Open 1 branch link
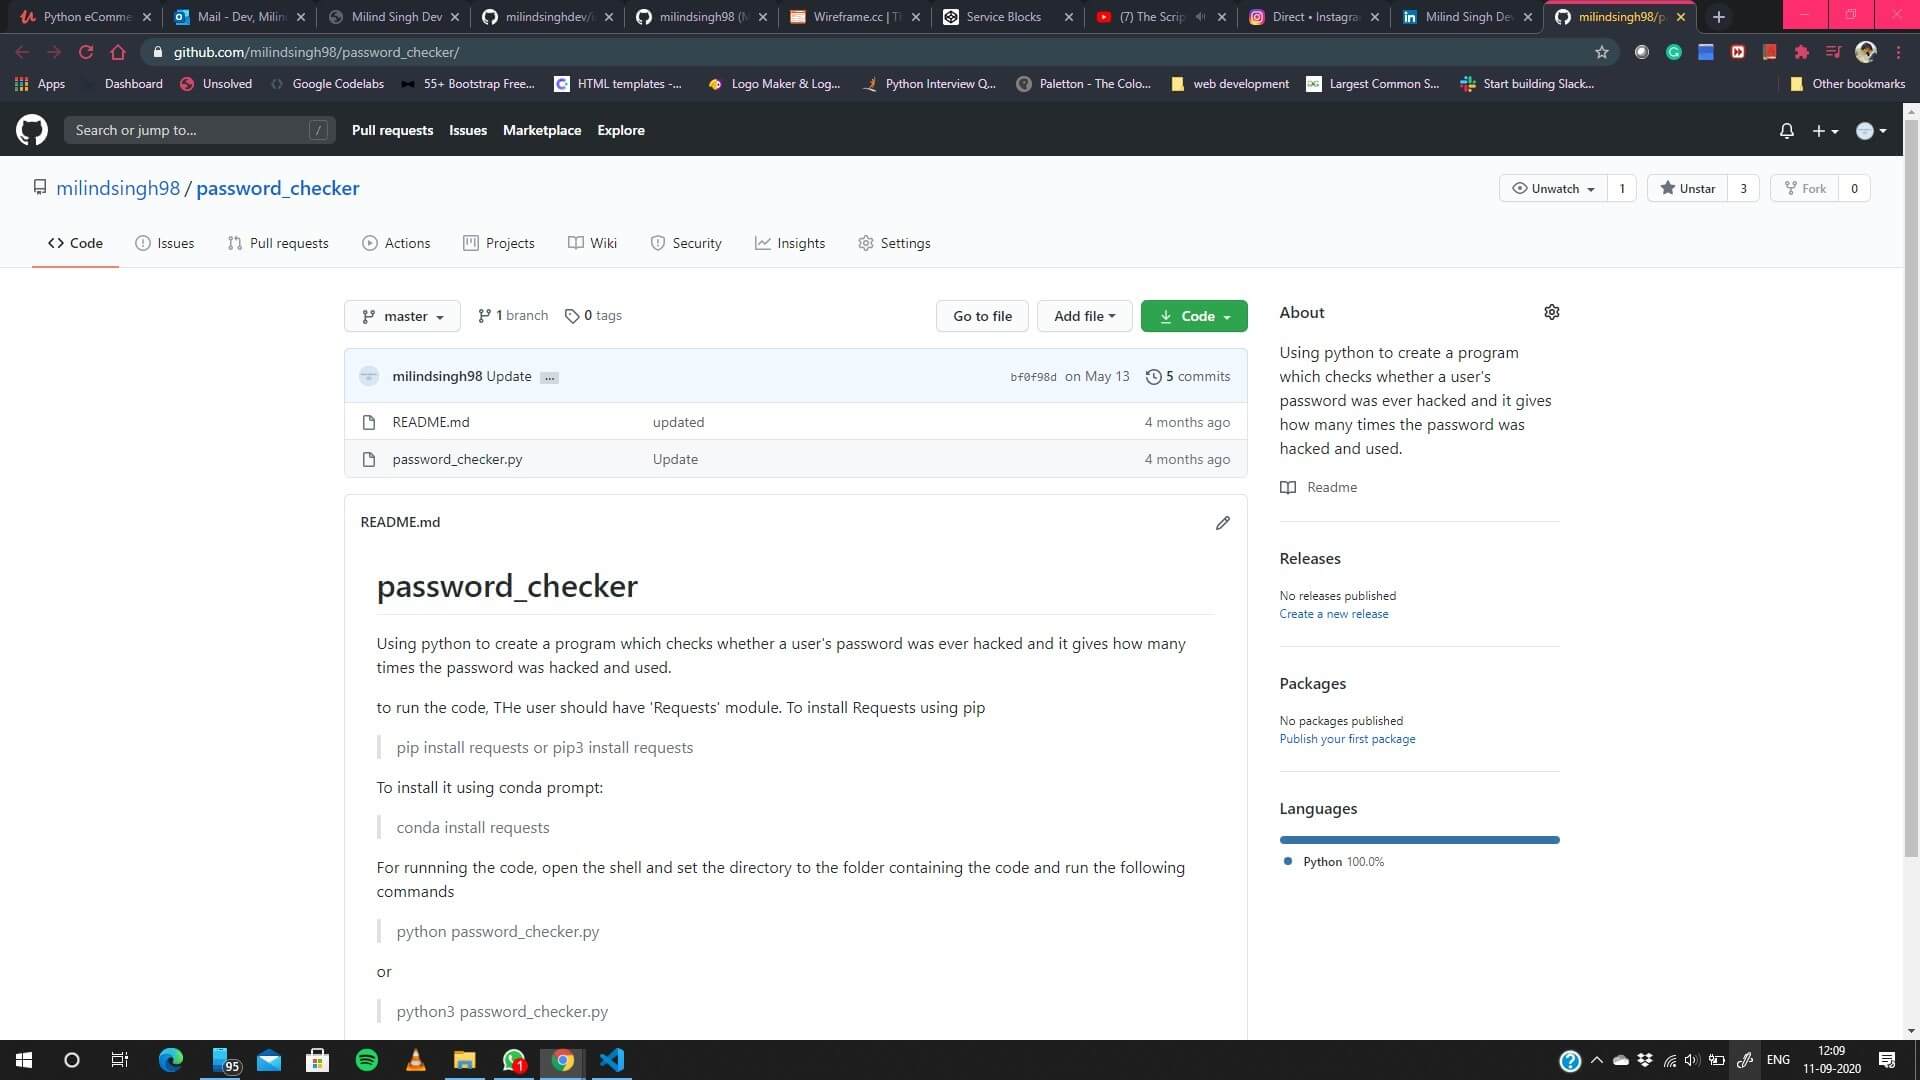The width and height of the screenshot is (1920, 1080). pyautogui.click(x=513, y=316)
